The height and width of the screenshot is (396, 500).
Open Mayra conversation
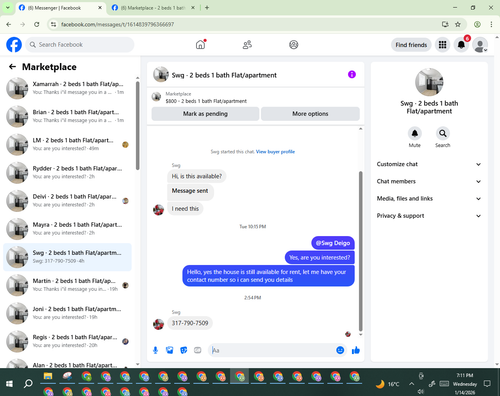click(67, 229)
